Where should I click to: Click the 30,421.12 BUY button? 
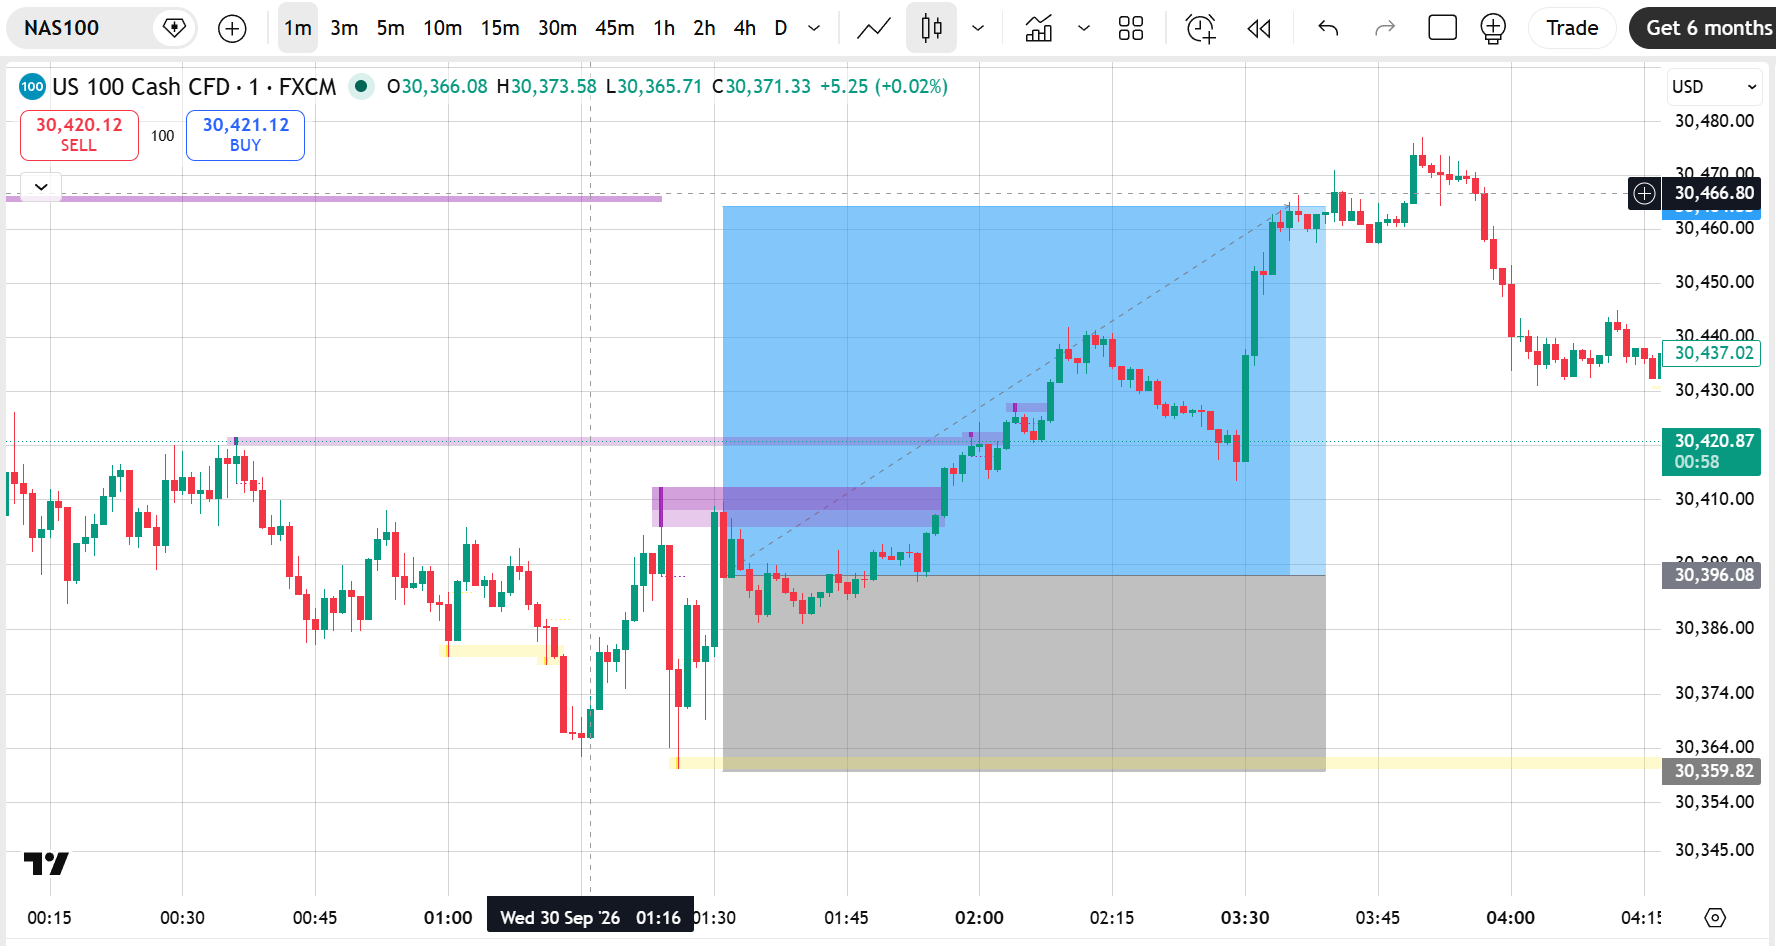245,135
